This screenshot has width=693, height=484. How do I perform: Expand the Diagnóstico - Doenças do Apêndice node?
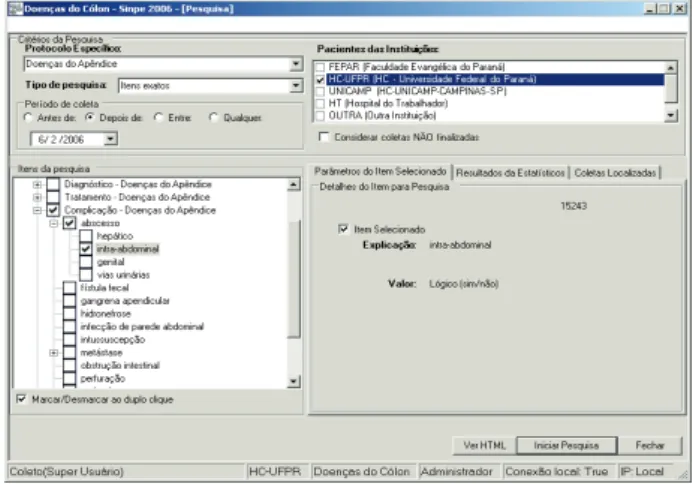38,185
